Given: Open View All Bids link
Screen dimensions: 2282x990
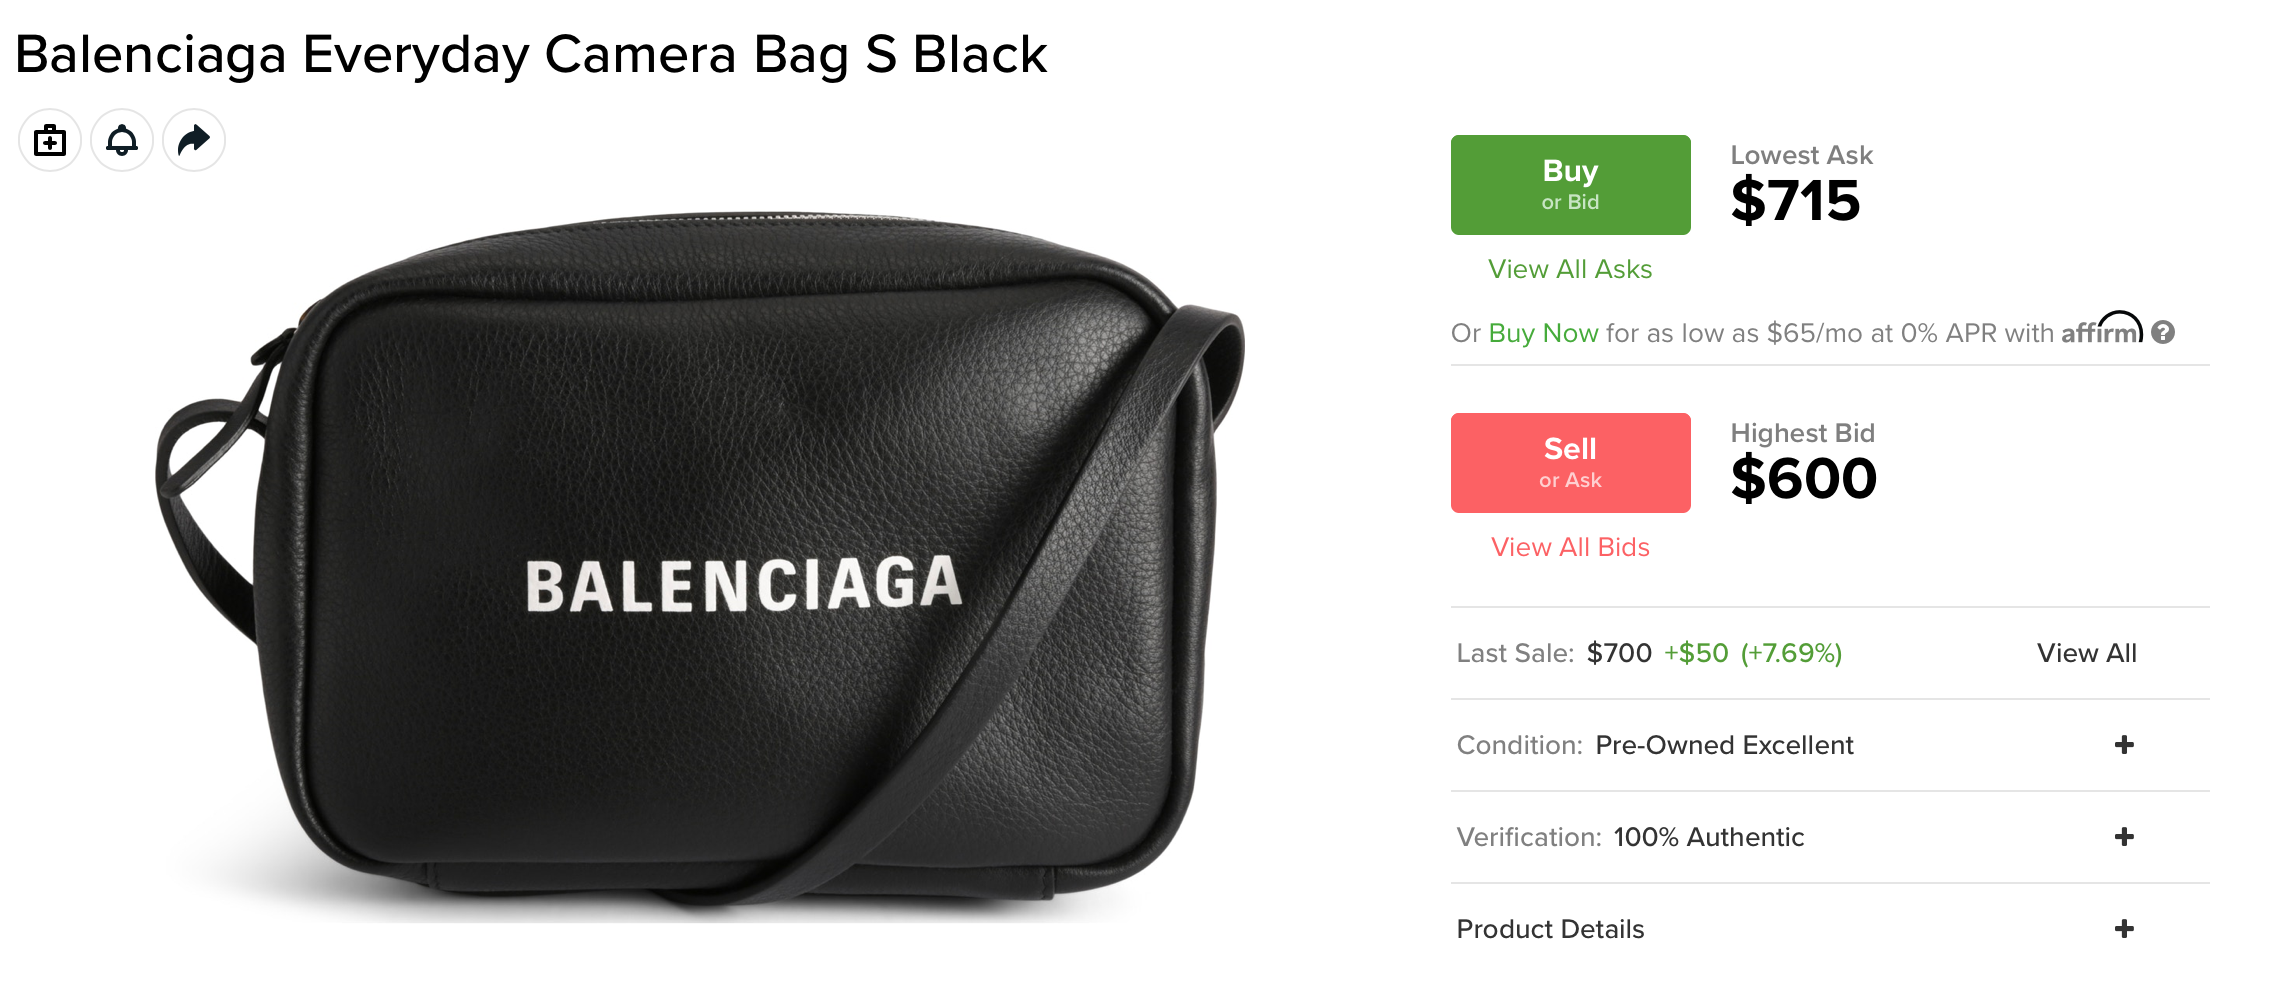Looking at the screenshot, I should (x=1570, y=547).
